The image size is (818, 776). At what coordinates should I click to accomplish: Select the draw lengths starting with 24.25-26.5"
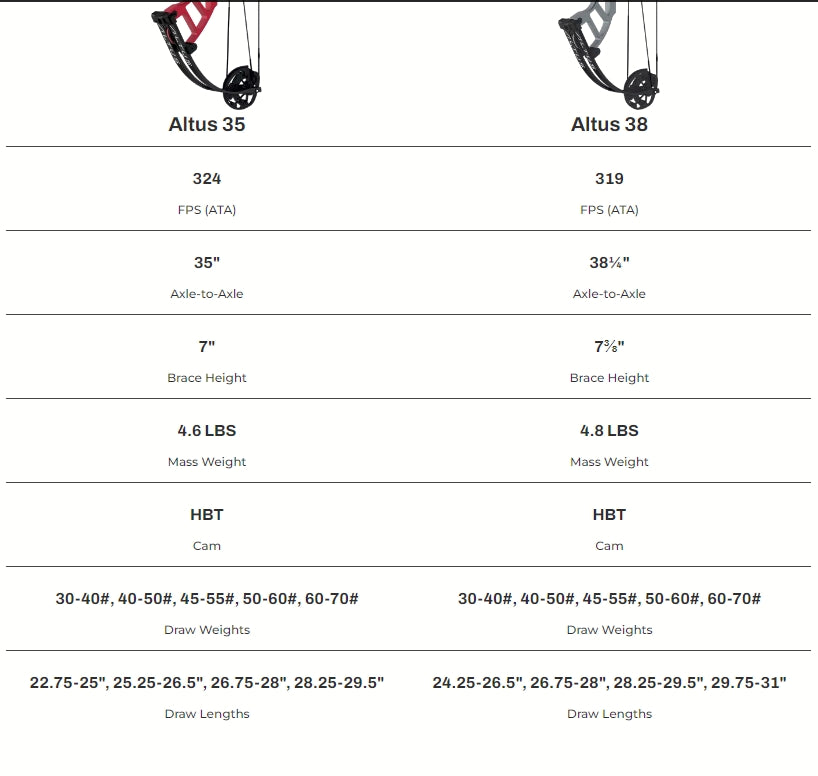[x=609, y=683]
